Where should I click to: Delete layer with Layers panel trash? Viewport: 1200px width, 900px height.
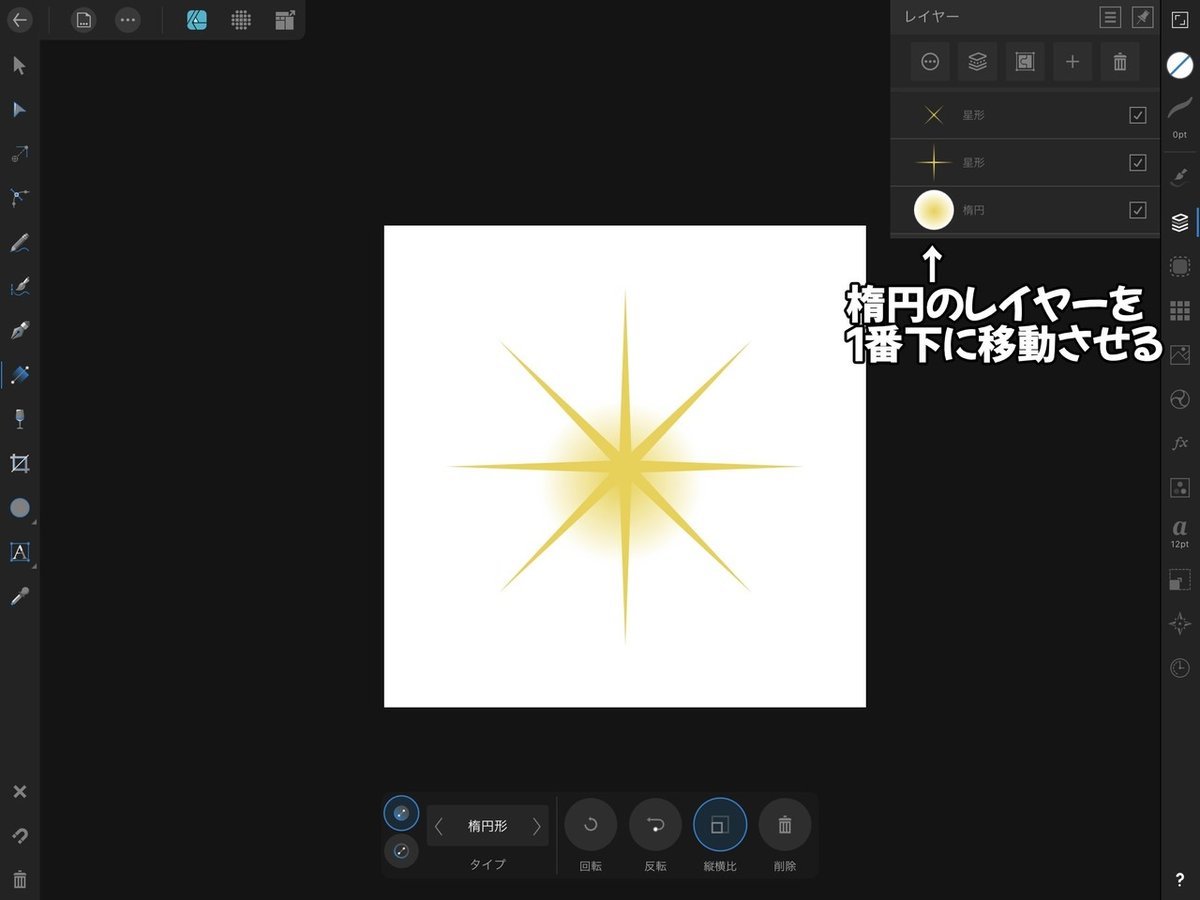(1120, 62)
